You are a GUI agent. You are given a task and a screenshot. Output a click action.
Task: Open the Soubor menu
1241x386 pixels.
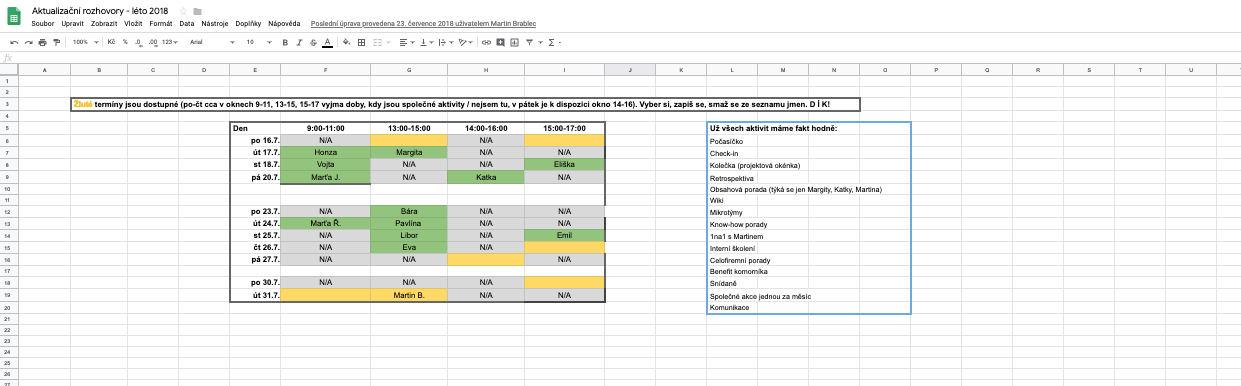click(44, 22)
